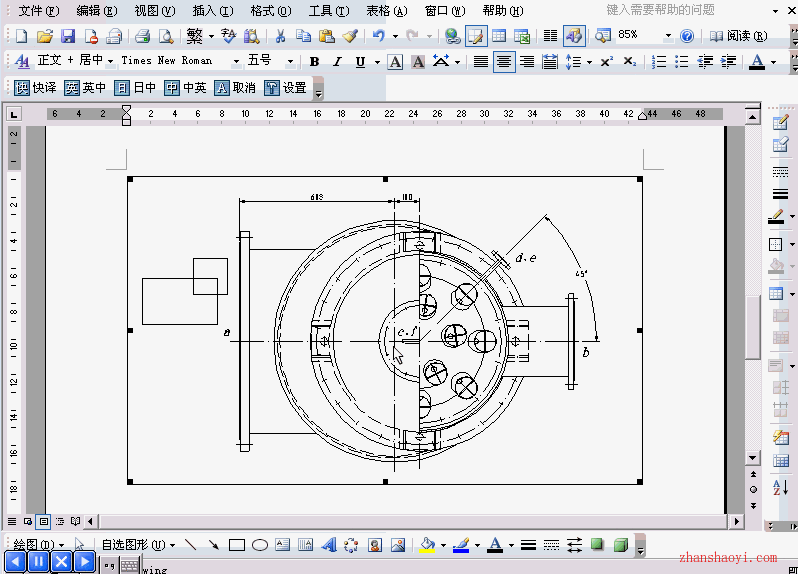Click the yellow Fill Color bucket

(x=428, y=545)
